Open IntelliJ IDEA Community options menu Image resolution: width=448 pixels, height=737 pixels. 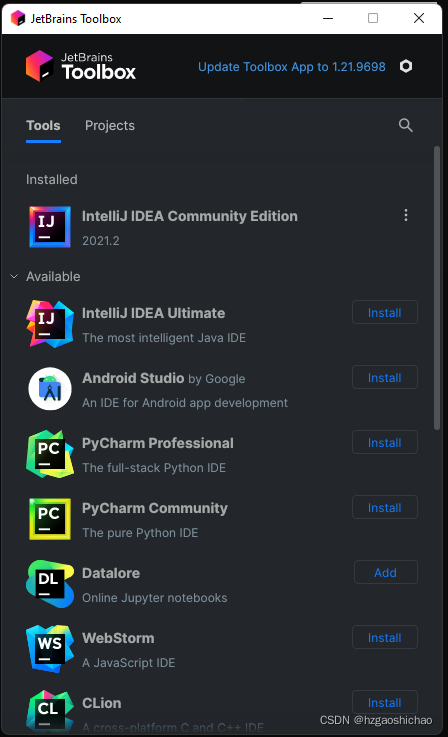coord(406,215)
